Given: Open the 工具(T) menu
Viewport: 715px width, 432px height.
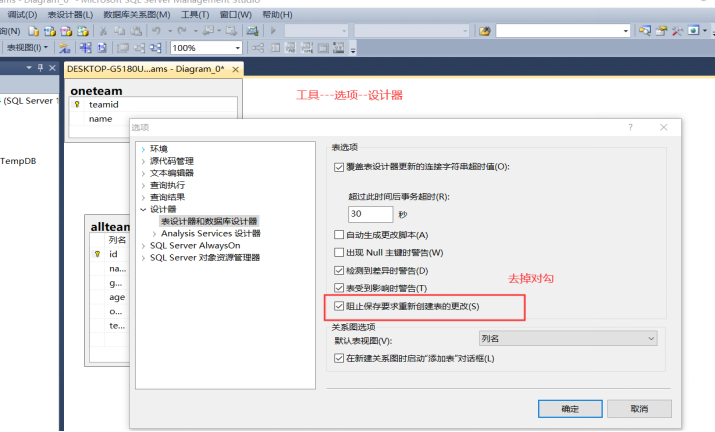Looking at the screenshot, I should pos(195,15).
